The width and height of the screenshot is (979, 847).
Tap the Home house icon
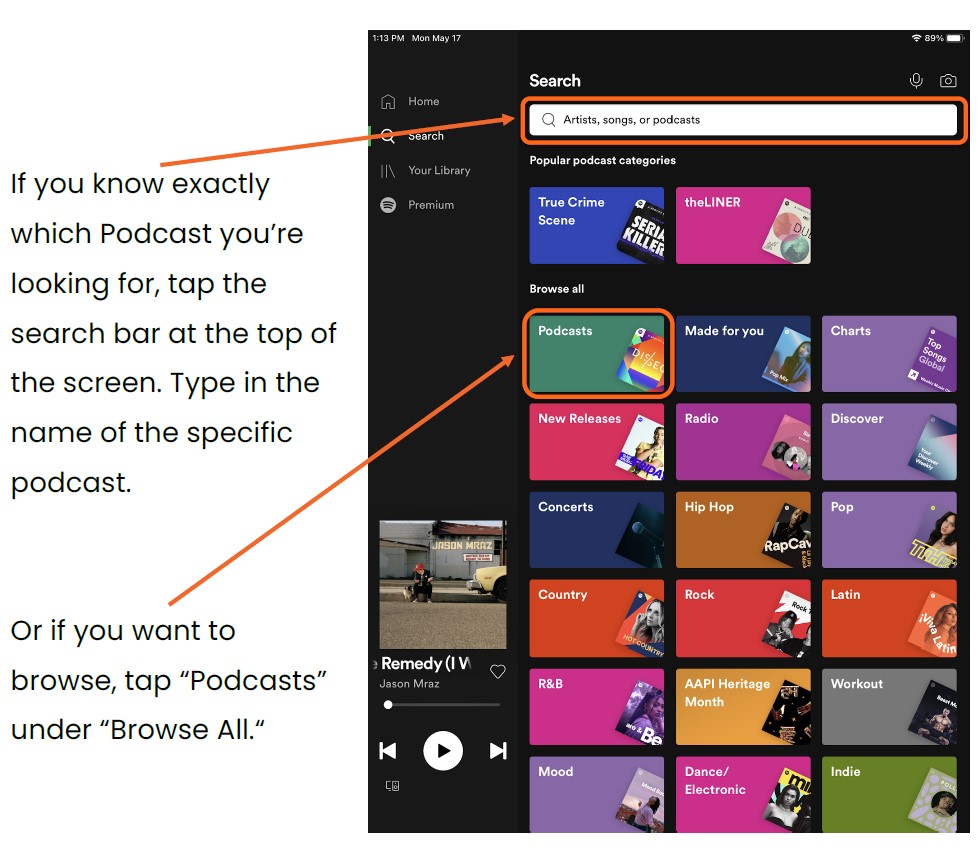[388, 101]
